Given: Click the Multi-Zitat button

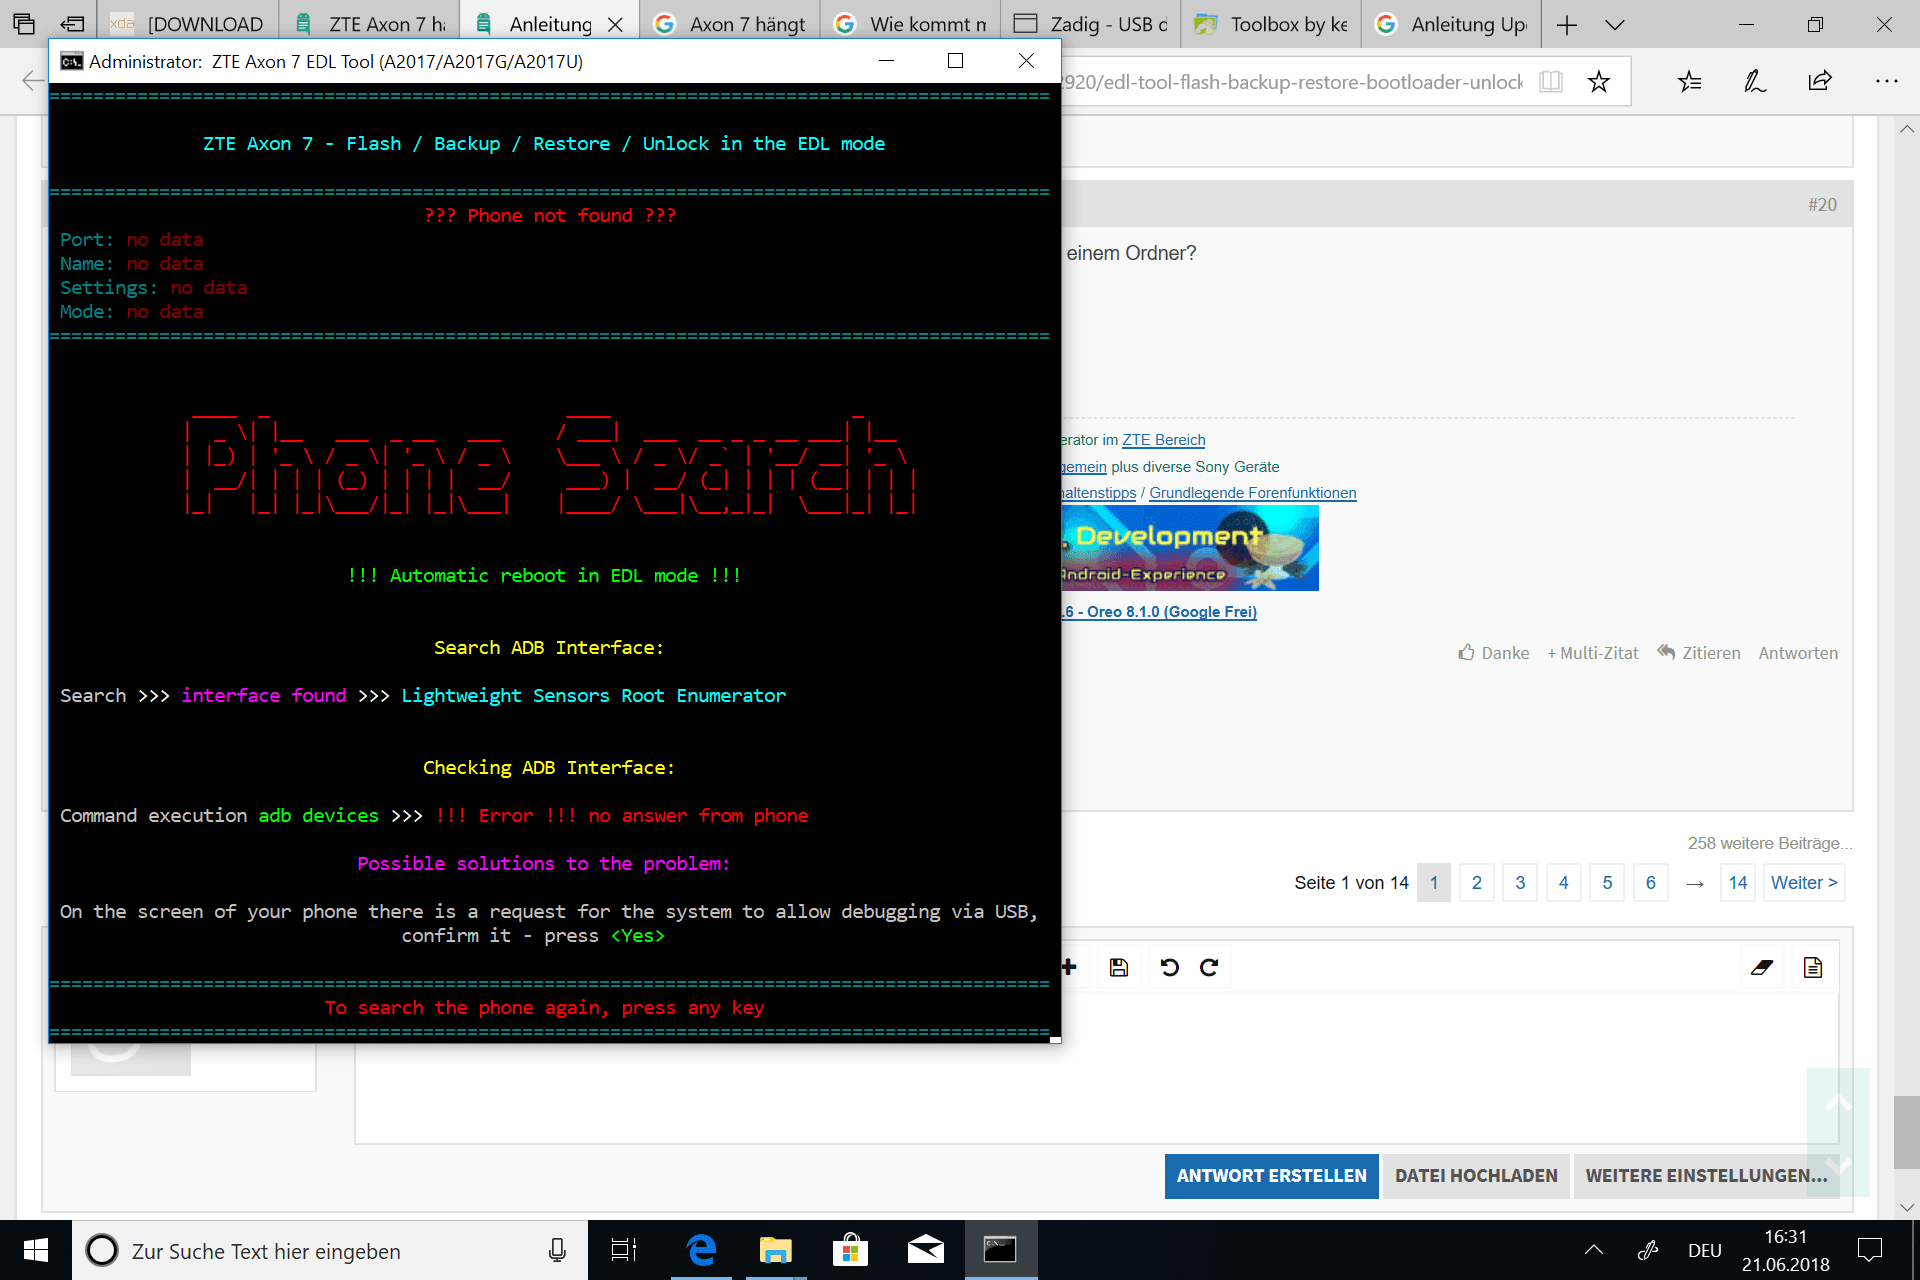Looking at the screenshot, I should click(x=1593, y=653).
